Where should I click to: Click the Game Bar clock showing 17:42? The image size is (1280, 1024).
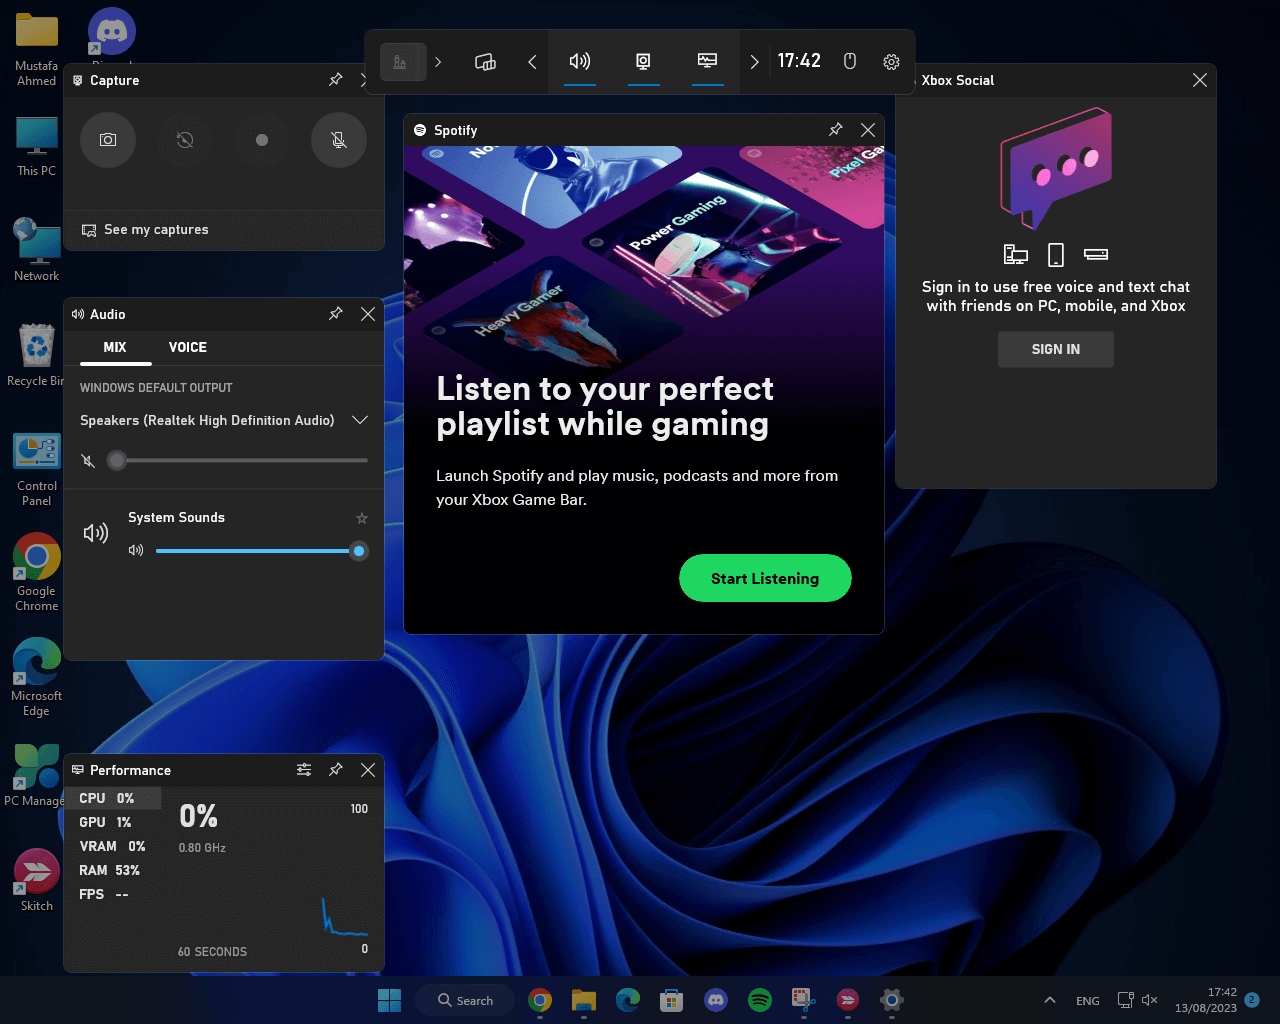coord(799,61)
